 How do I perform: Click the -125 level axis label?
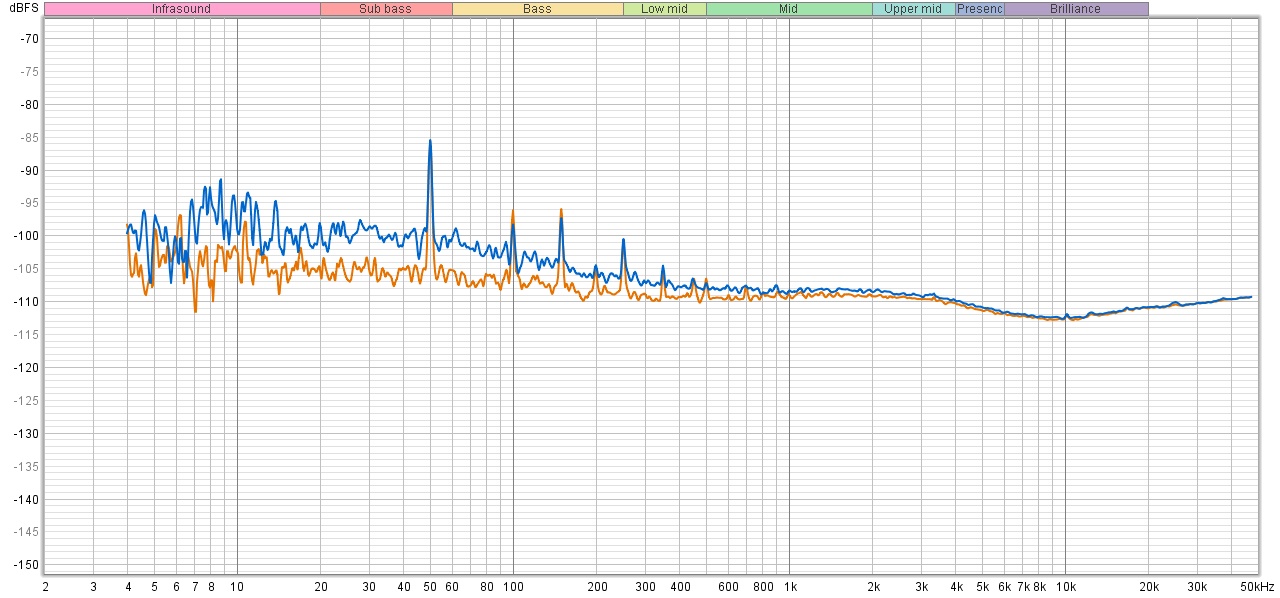[x=27, y=401]
